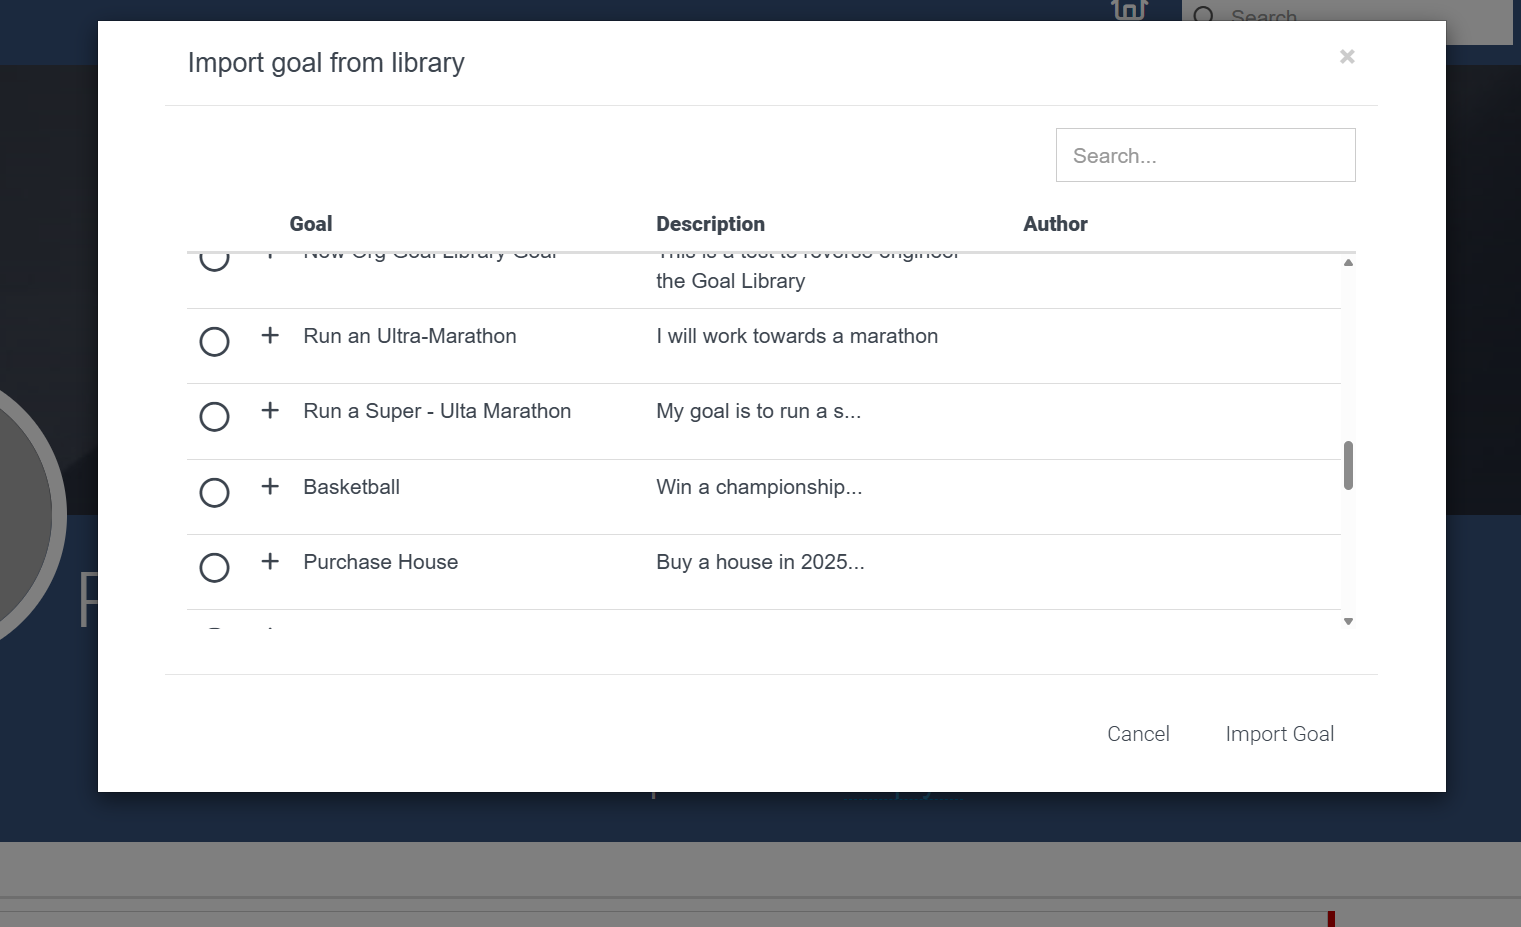The height and width of the screenshot is (927, 1521).
Task: Click the scroll up arrow in goal list
Action: tap(1348, 263)
